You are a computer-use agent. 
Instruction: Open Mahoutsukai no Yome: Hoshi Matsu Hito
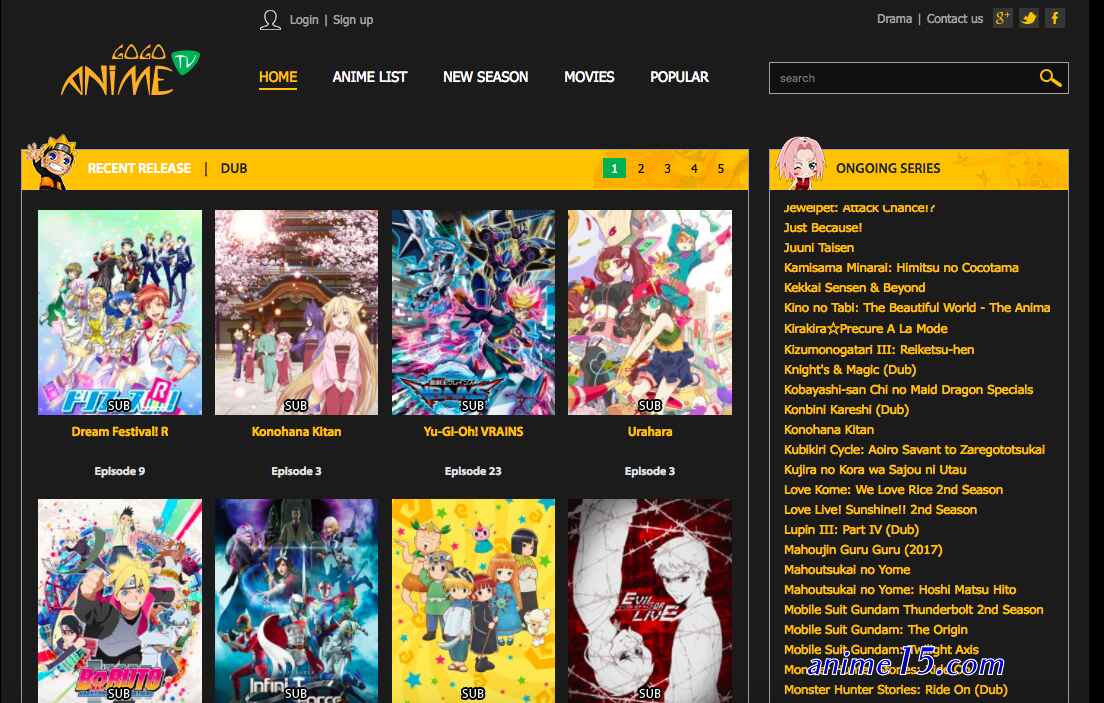tap(900, 590)
